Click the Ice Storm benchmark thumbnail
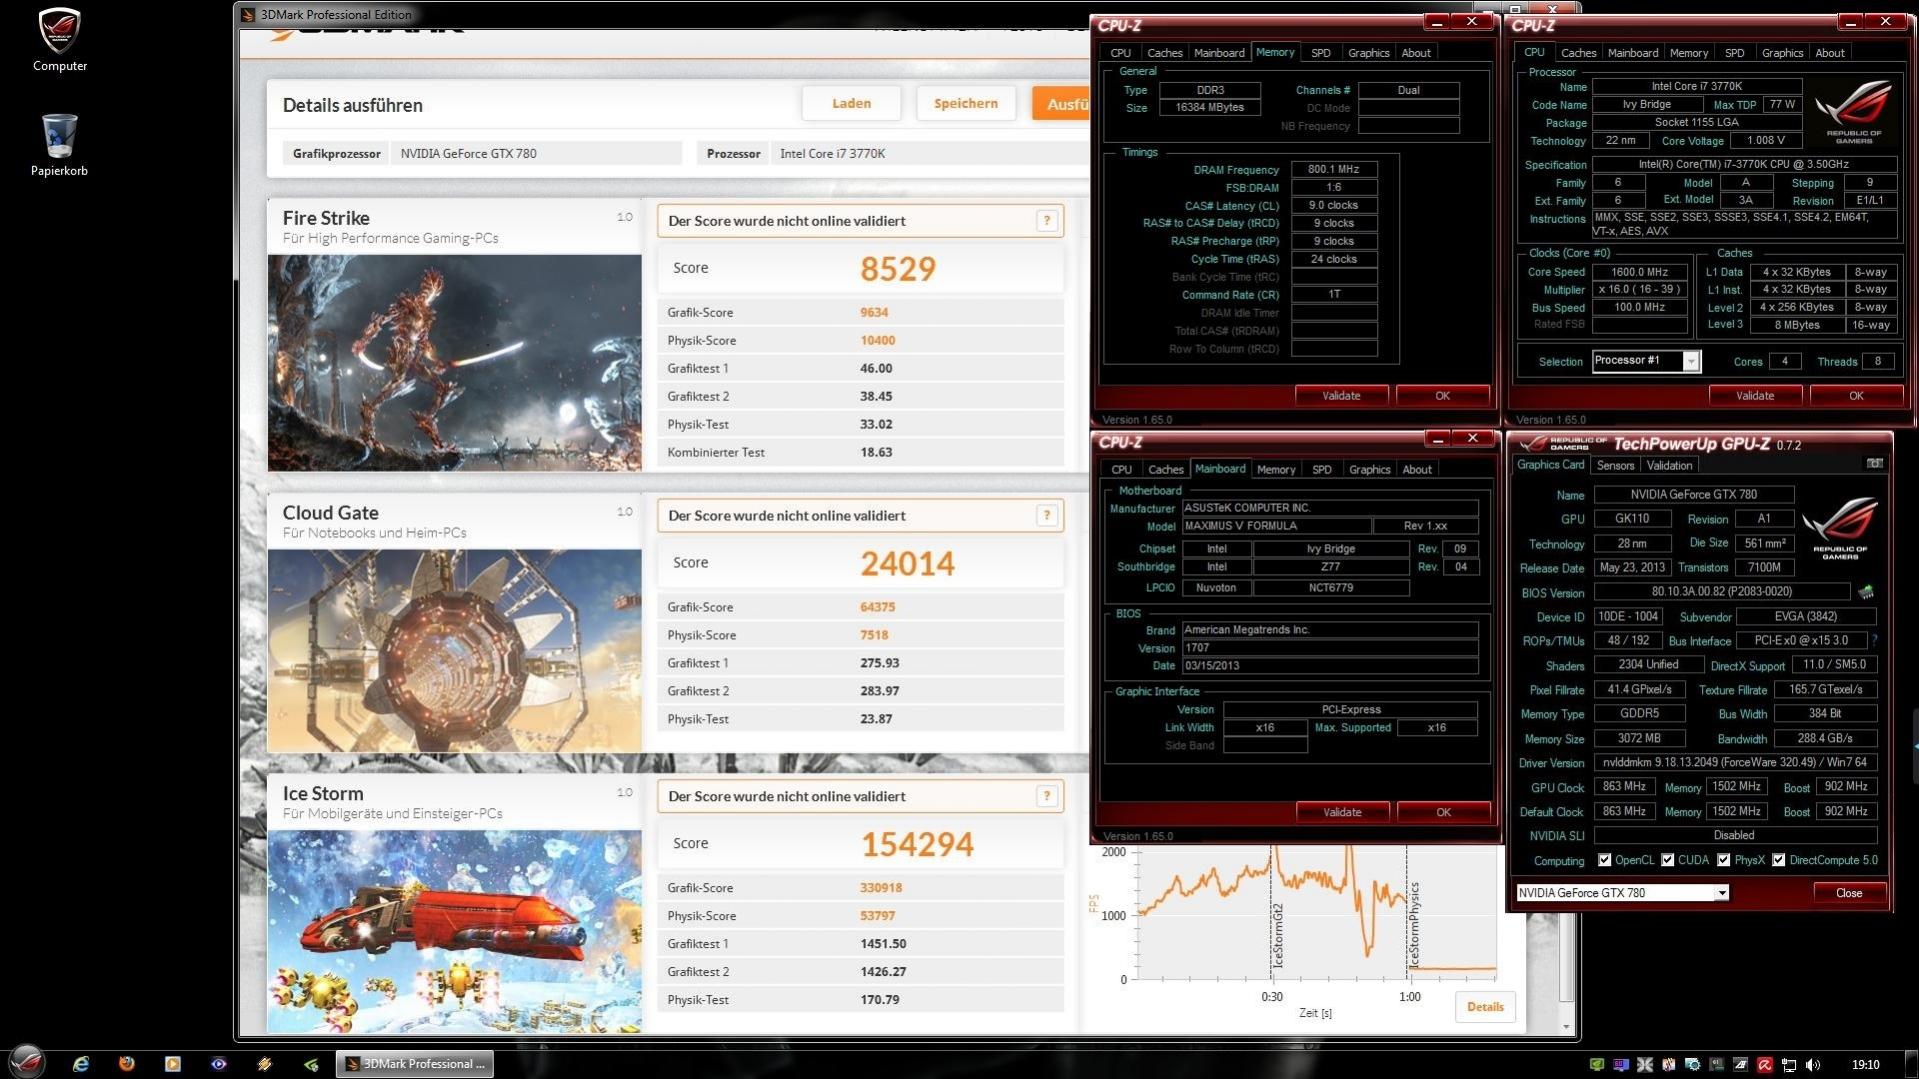 pyautogui.click(x=454, y=931)
